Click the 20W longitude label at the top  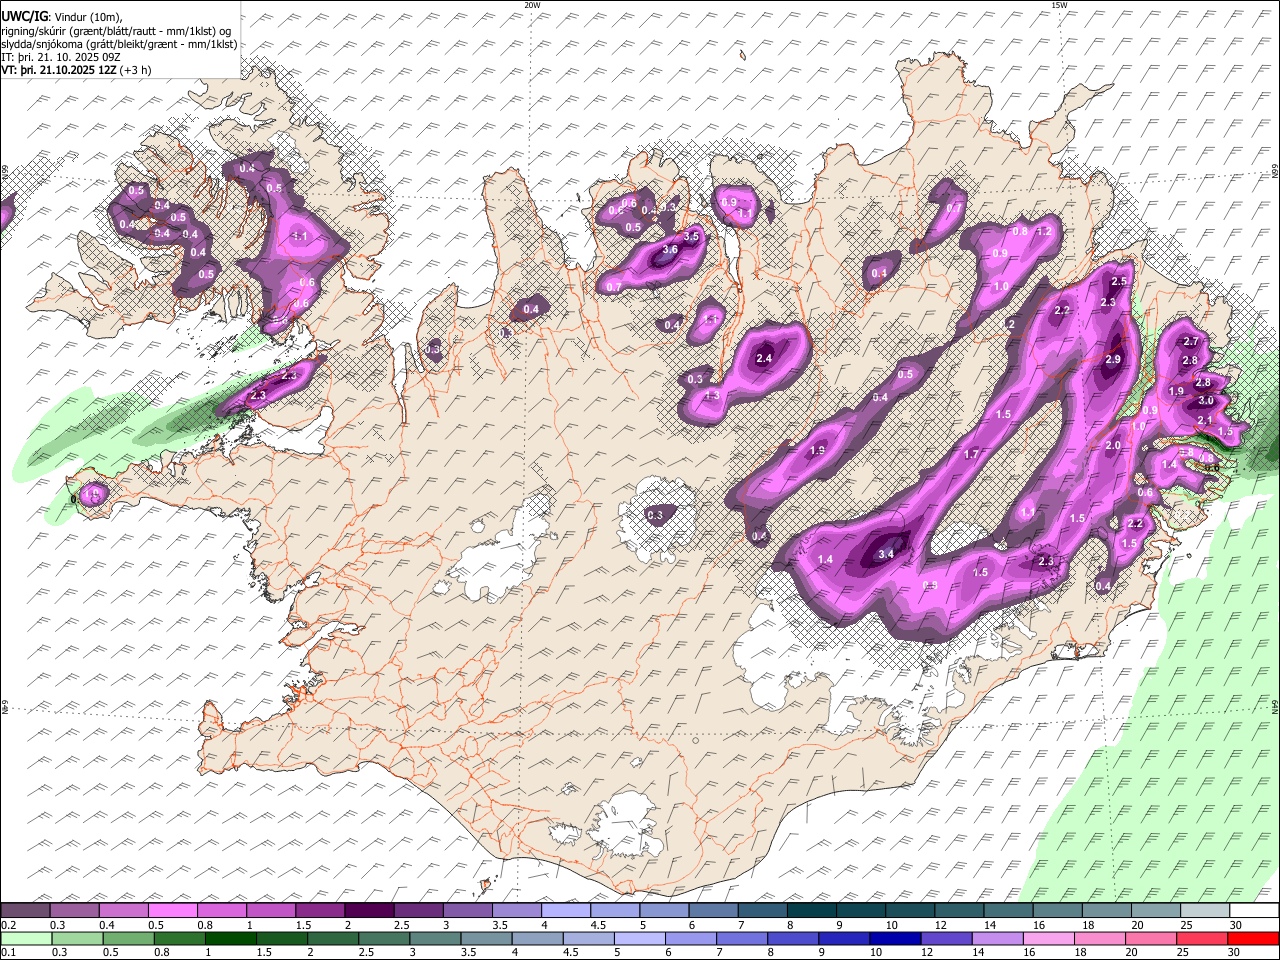[x=532, y=5]
